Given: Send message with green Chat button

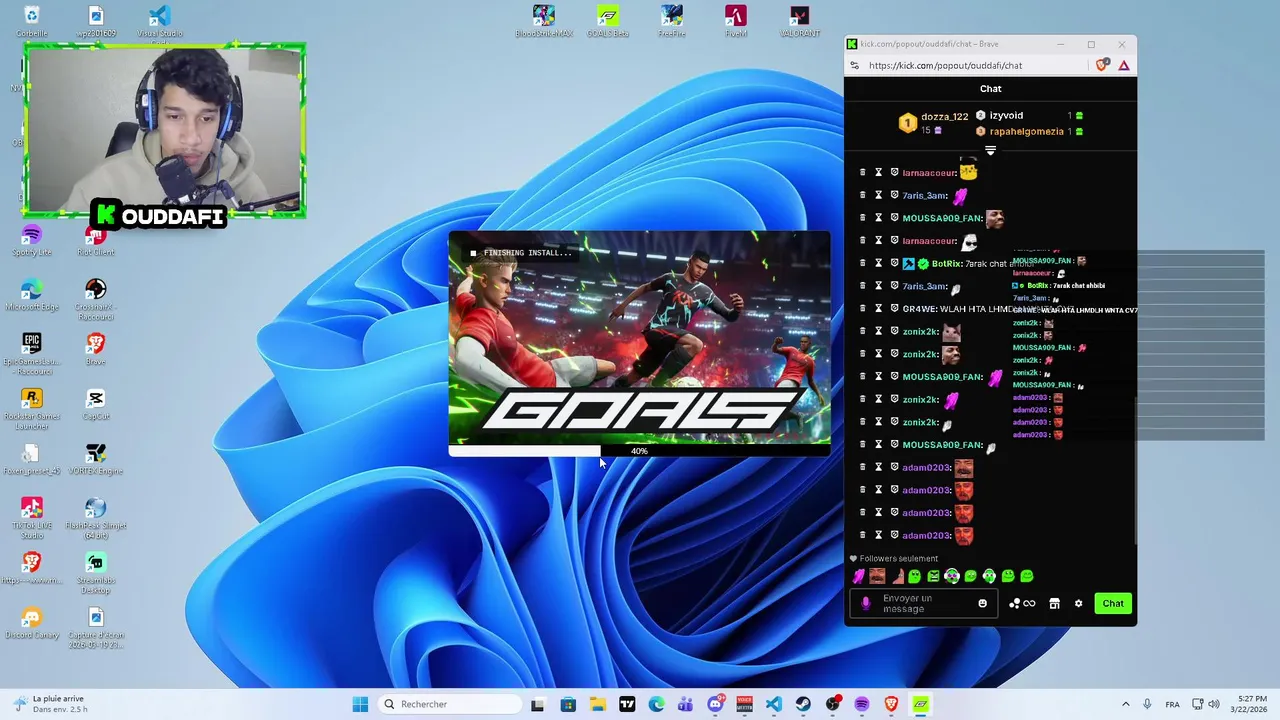Looking at the screenshot, I should (x=1113, y=603).
